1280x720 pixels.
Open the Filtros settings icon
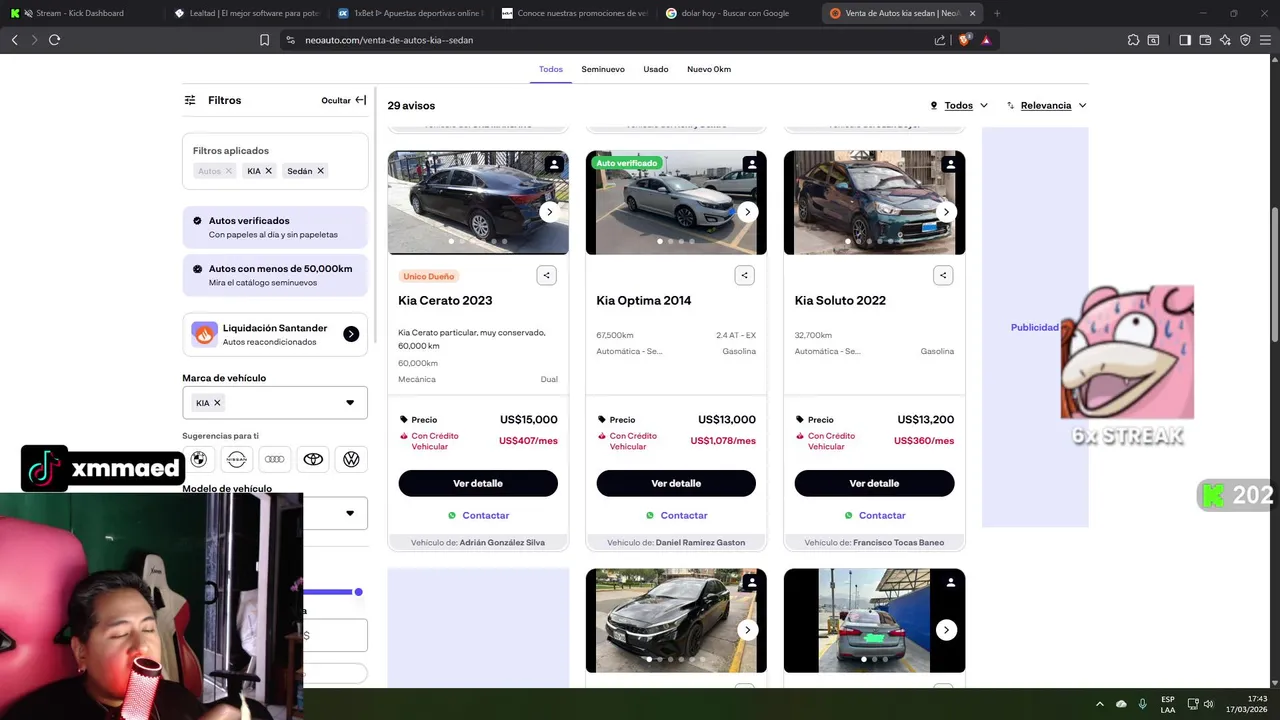point(190,100)
